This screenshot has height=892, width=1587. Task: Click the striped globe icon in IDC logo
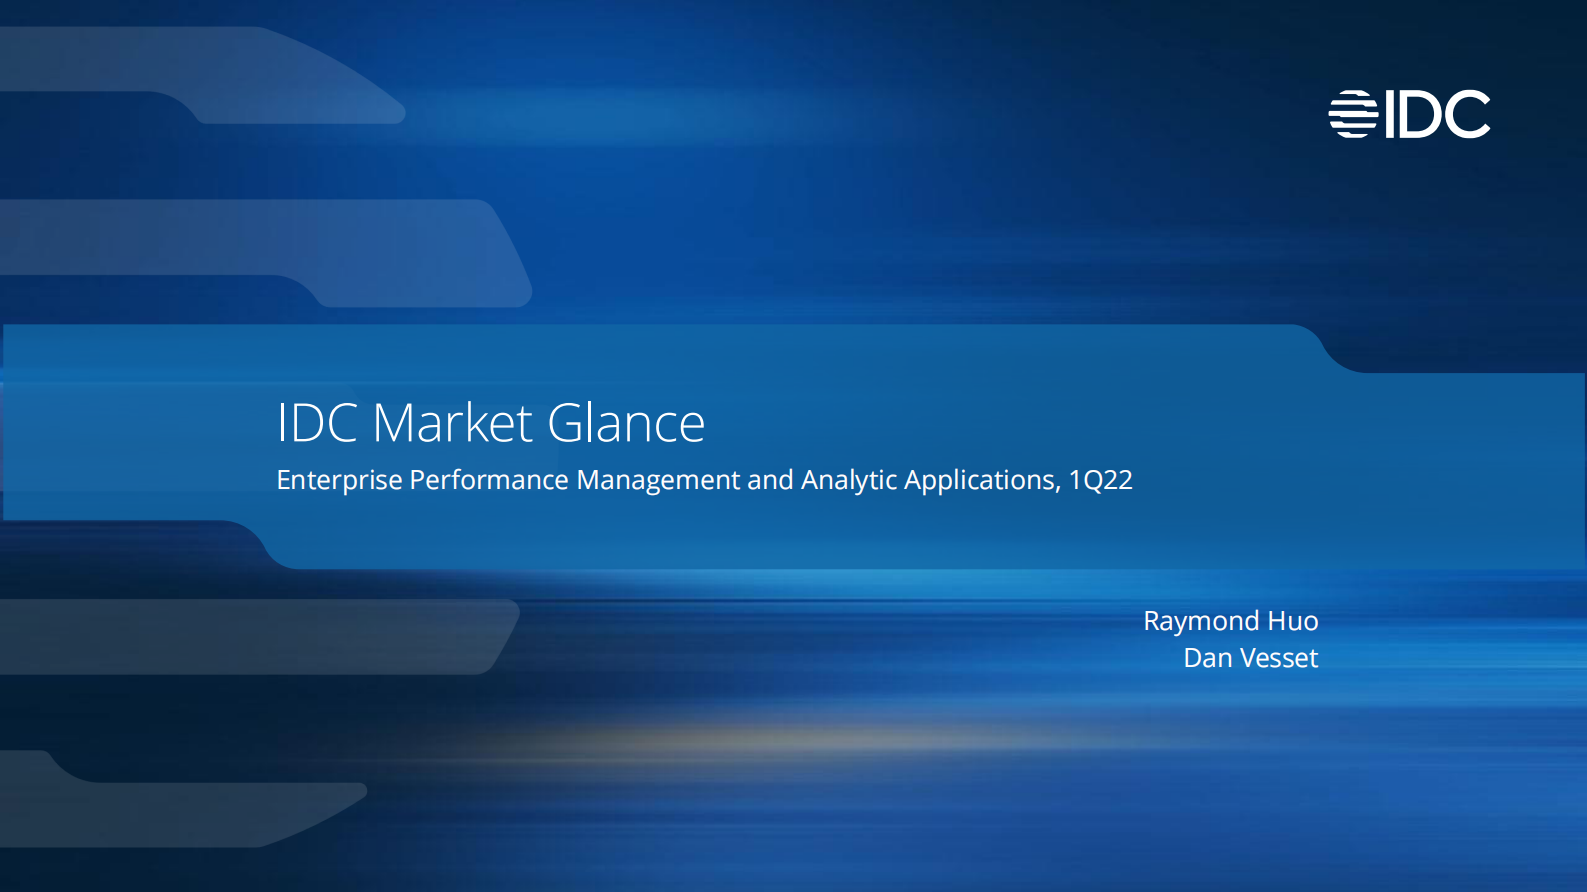coord(1352,114)
